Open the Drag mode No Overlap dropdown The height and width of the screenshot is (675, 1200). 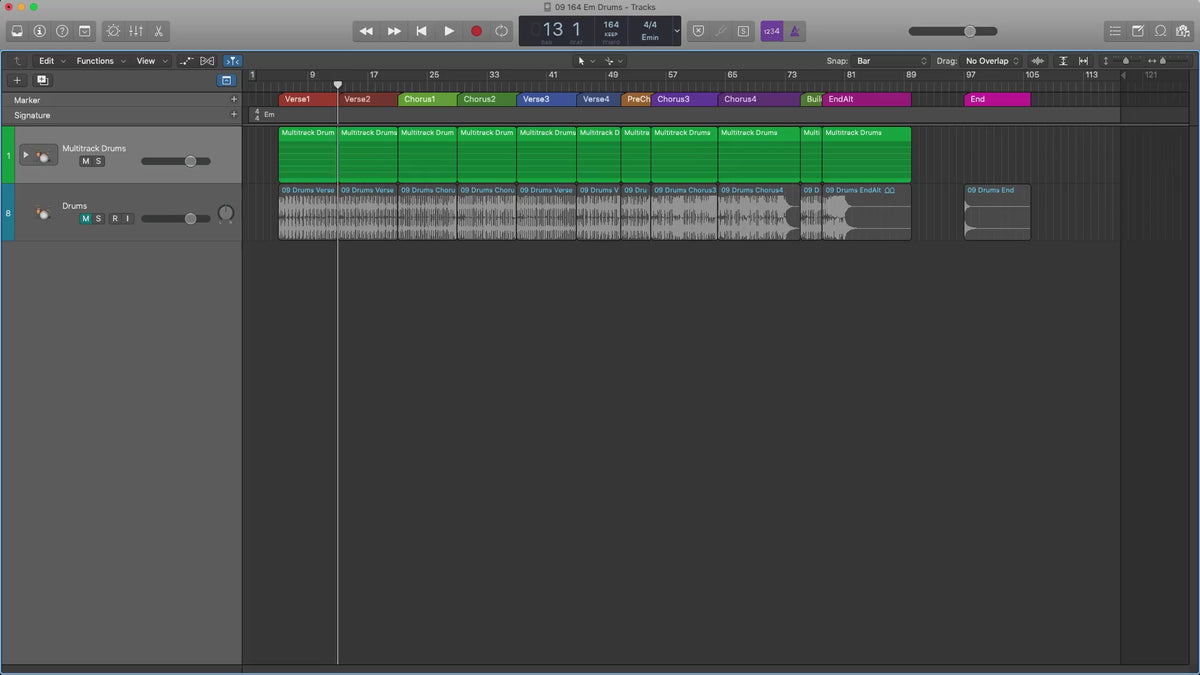pos(992,61)
